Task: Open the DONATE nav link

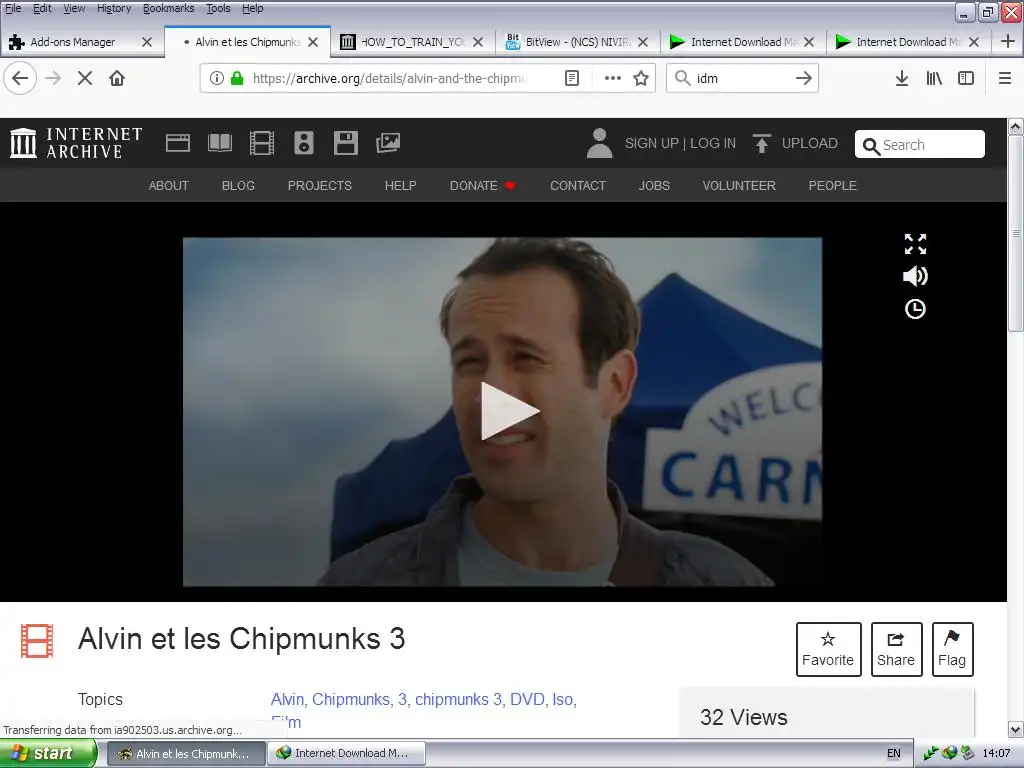Action: 483,185
